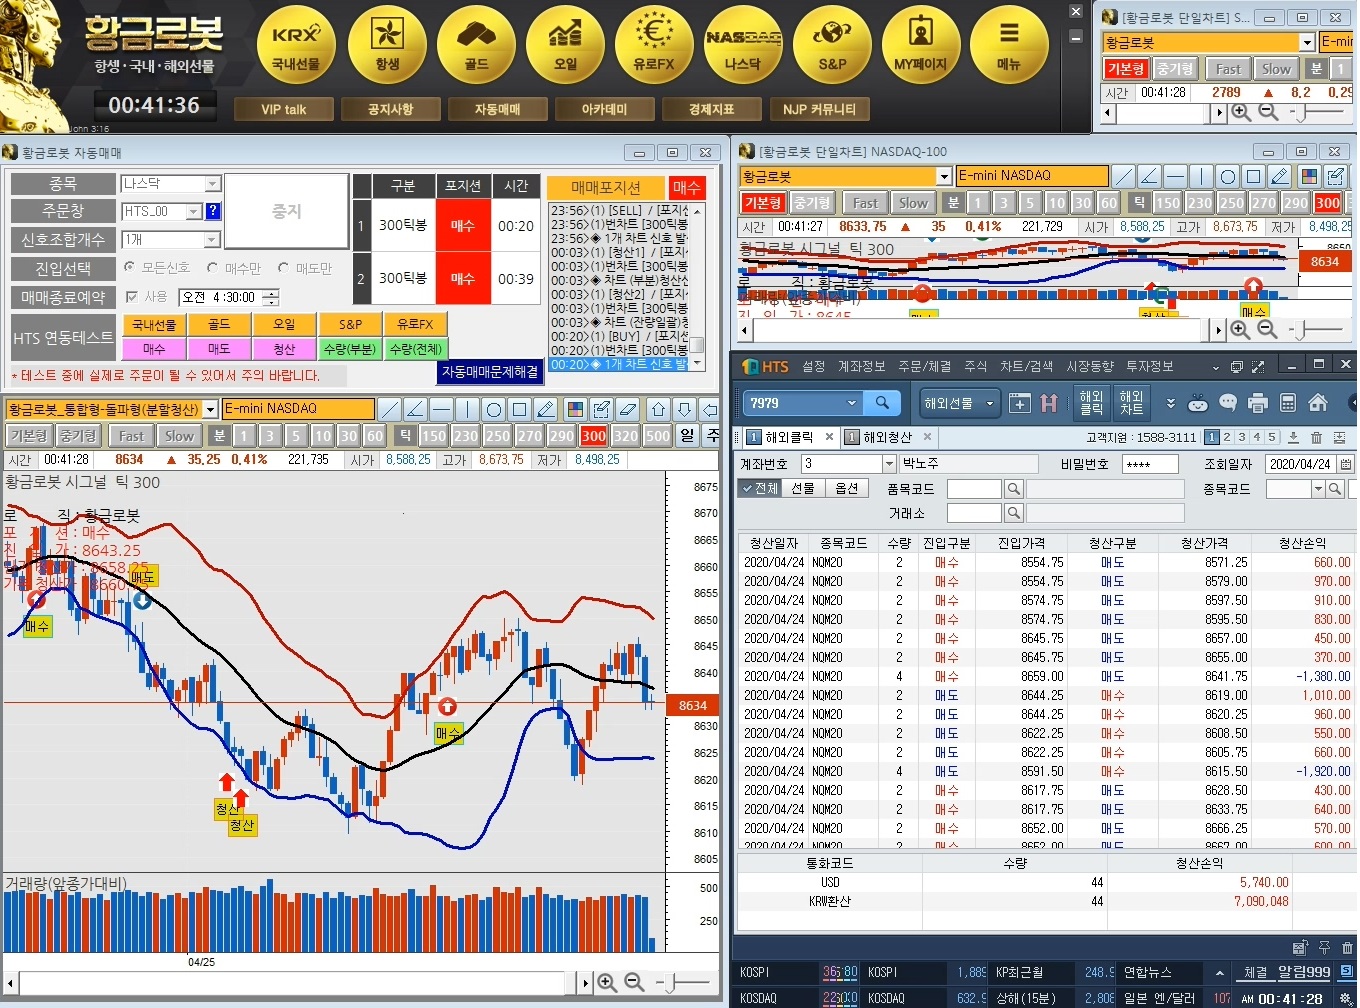The height and width of the screenshot is (1008, 1360).
Task: Click the HTS printer icon
Action: coord(1258,403)
